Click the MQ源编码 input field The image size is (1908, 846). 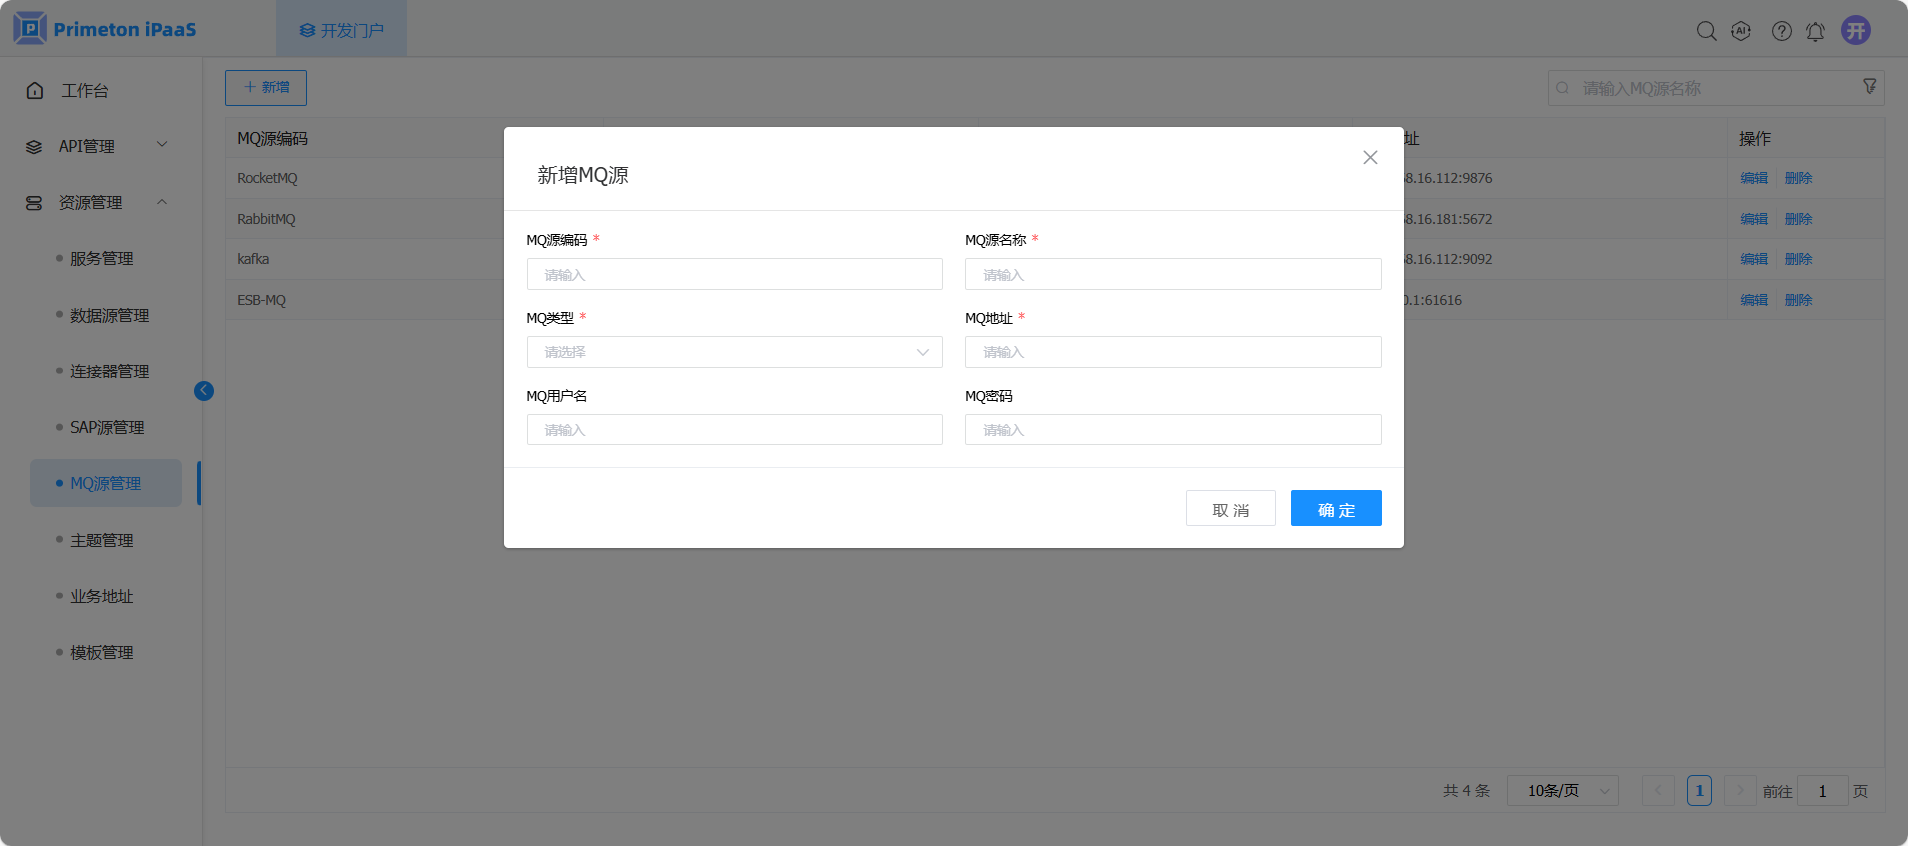tap(734, 274)
